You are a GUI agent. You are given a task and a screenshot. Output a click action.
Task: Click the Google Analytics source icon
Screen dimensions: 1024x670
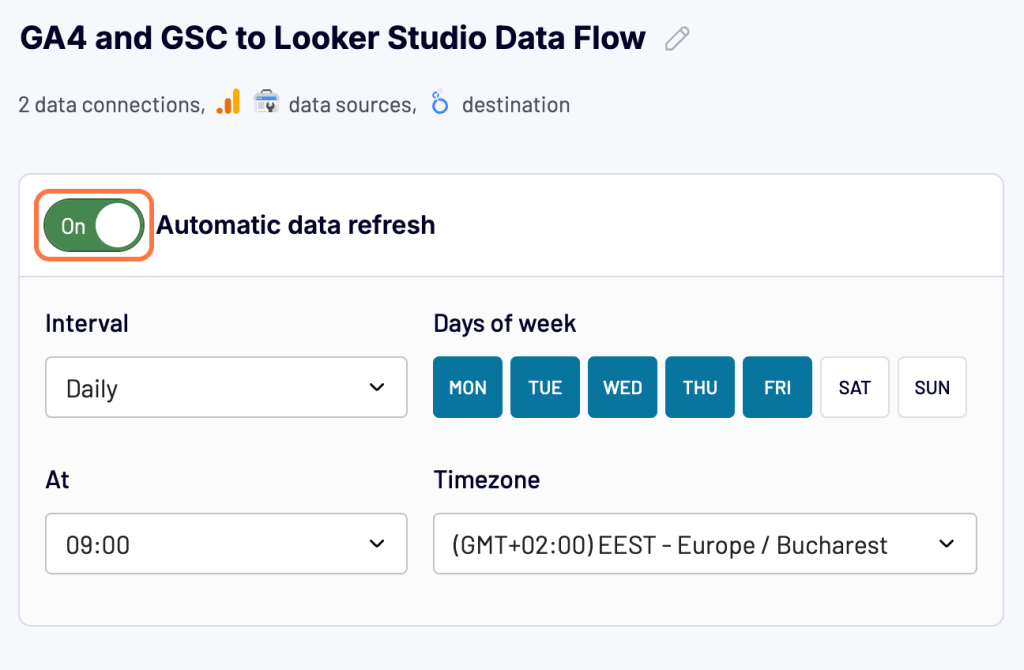(x=229, y=103)
